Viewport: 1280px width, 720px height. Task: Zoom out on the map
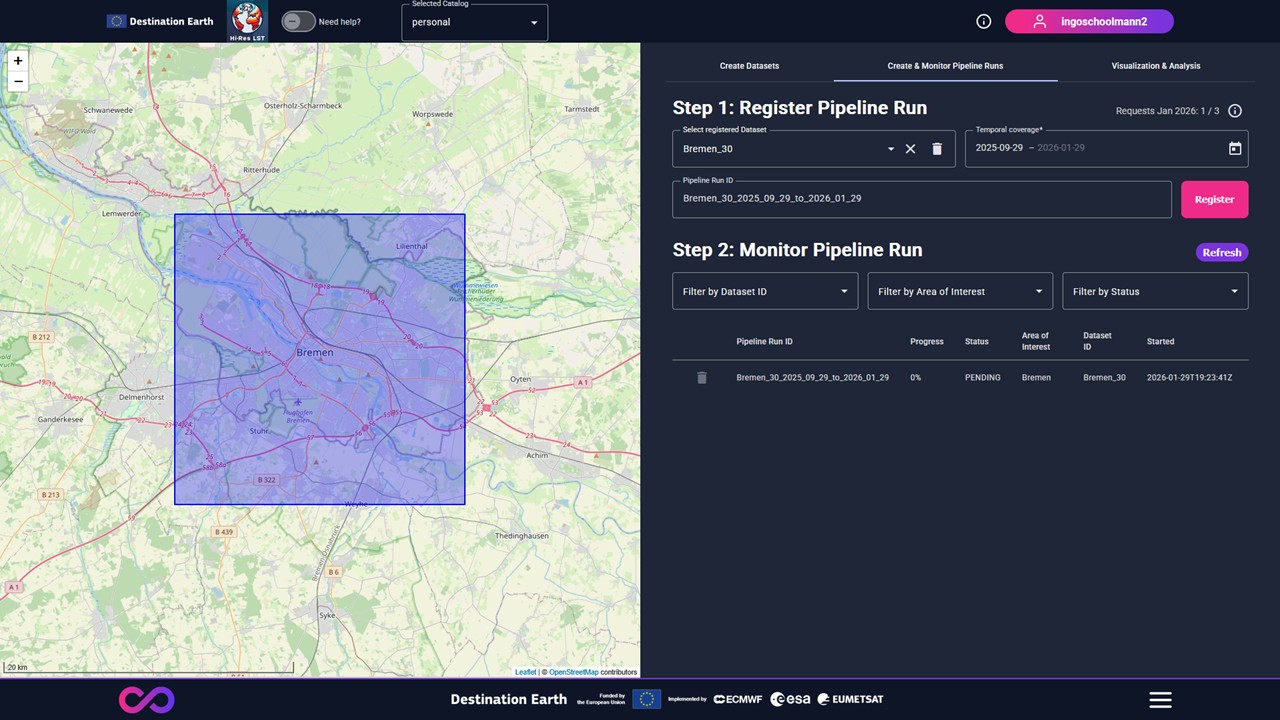tap(18, 82)
